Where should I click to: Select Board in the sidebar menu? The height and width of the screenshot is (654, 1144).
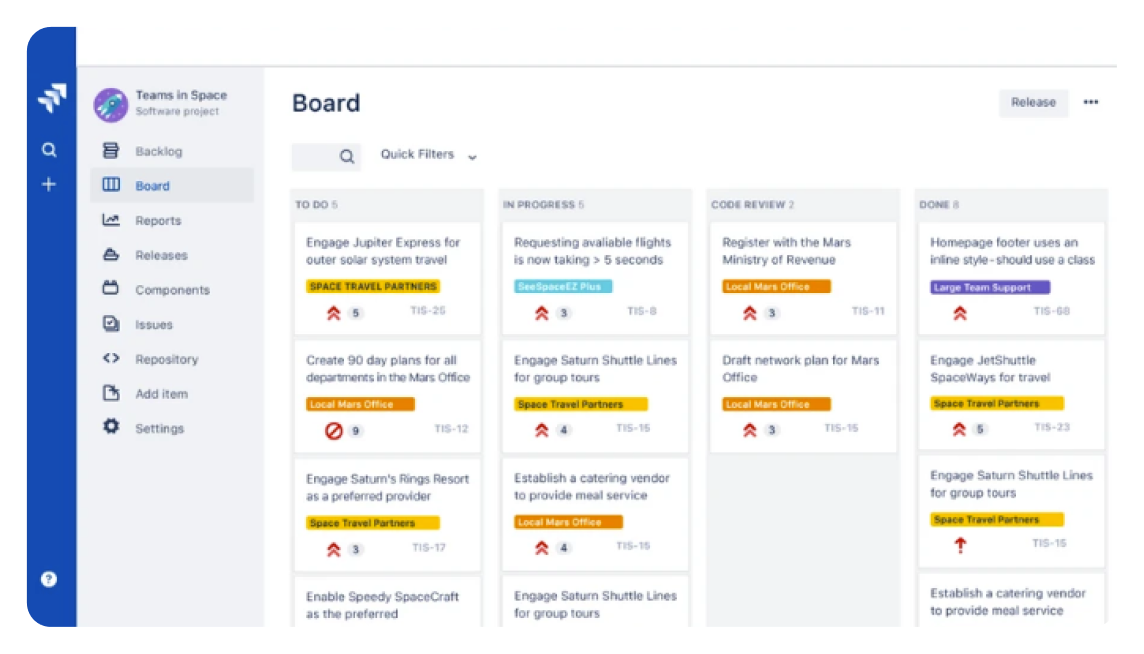152,186
